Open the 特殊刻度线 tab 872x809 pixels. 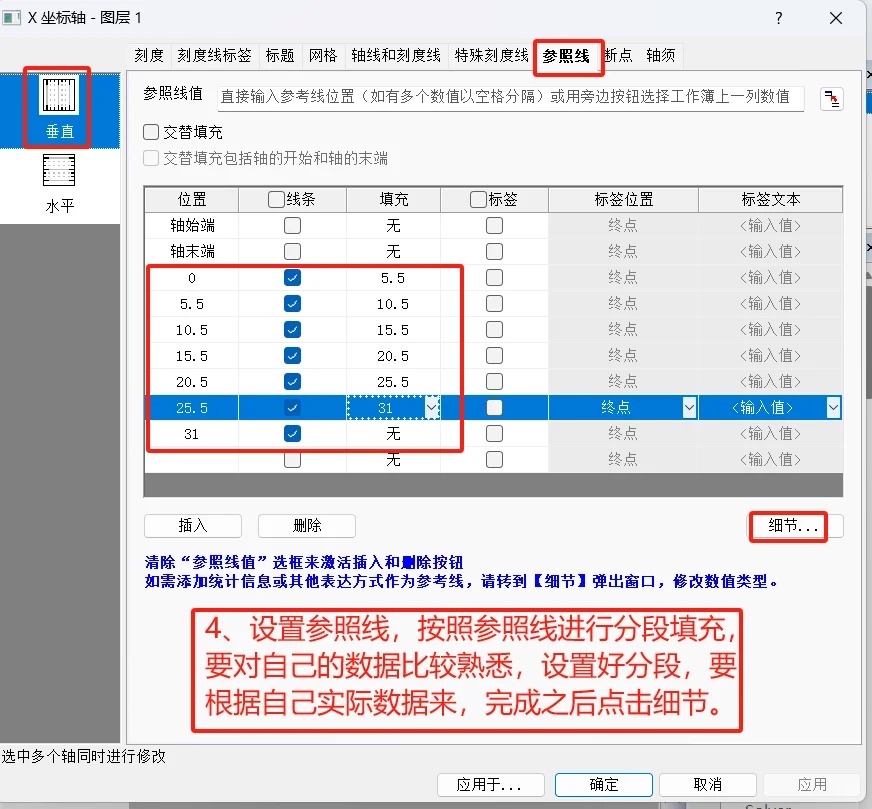(x=491, y=56)
